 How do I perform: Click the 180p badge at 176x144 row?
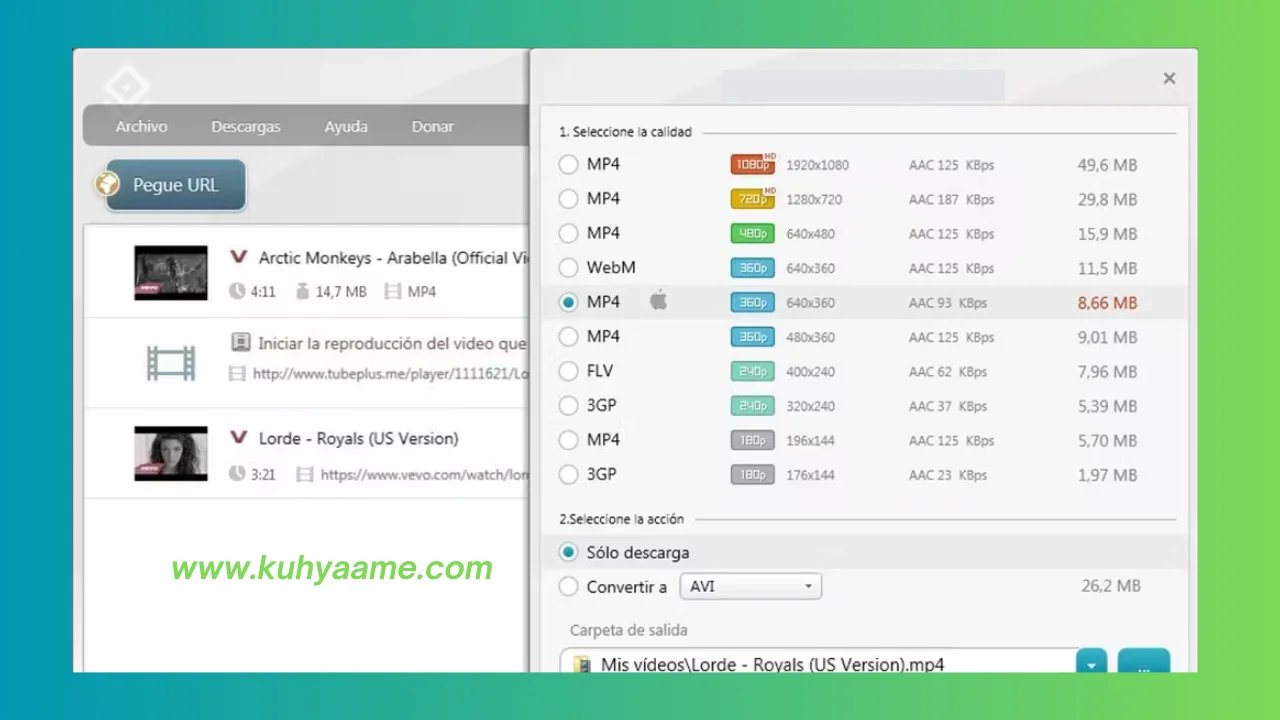pos(753,475)
